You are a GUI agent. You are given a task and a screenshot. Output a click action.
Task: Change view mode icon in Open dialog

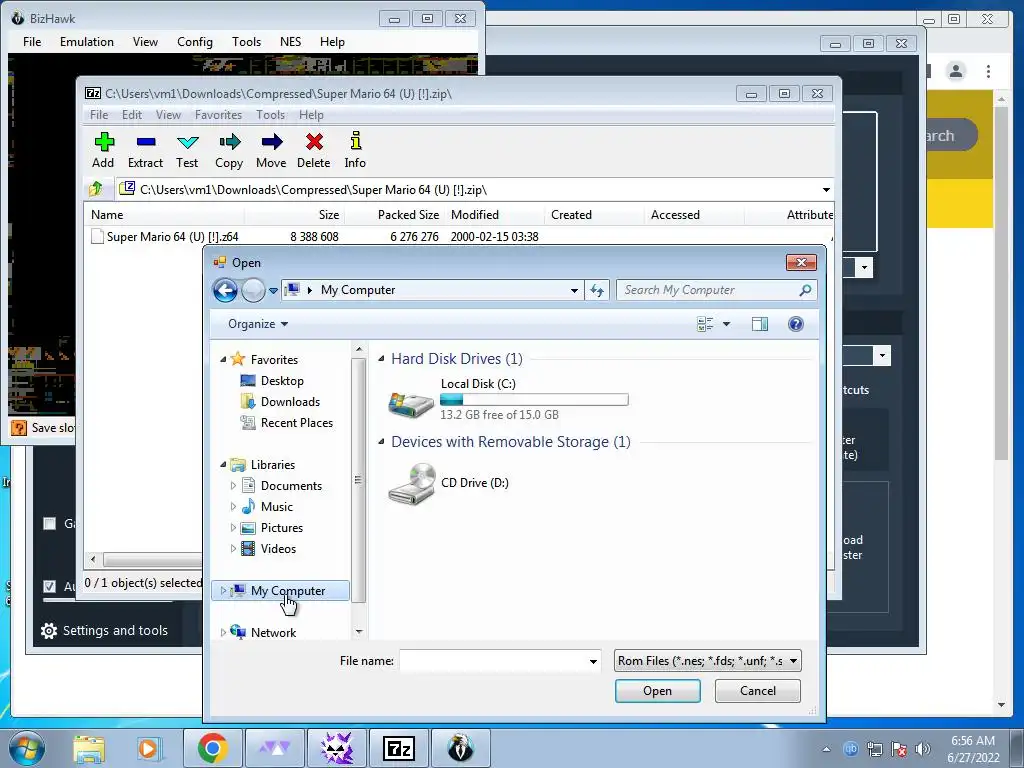tap(705, 324)
